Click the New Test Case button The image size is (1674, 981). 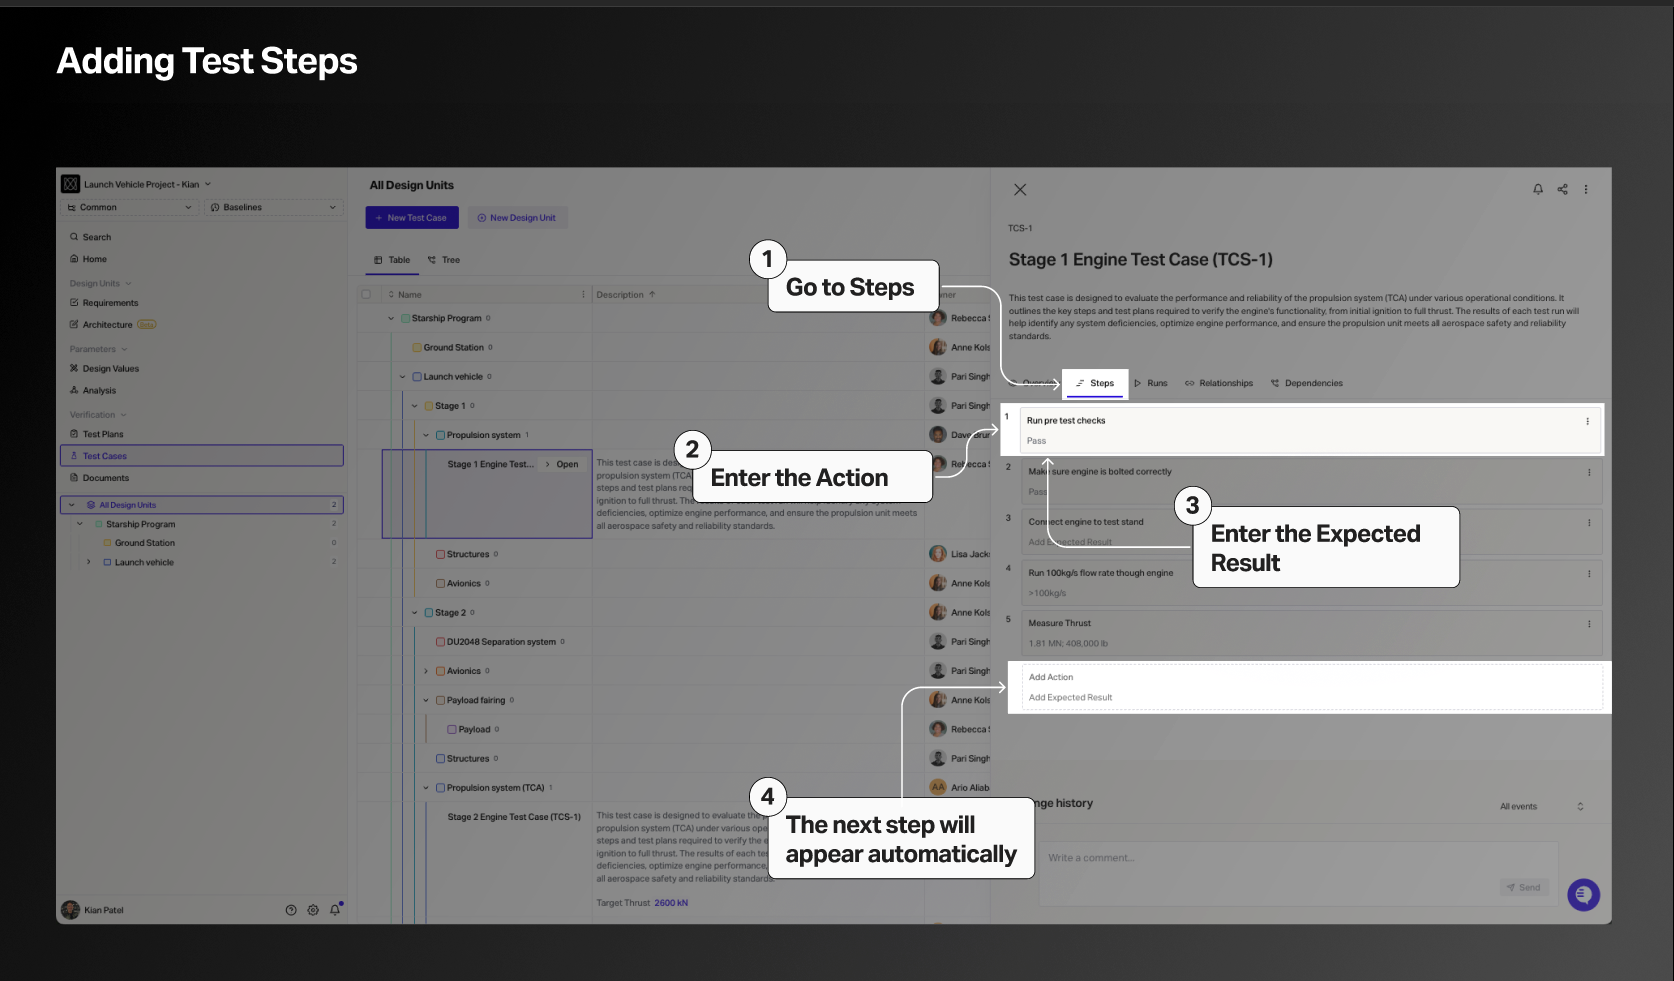(x=412, y=218)
